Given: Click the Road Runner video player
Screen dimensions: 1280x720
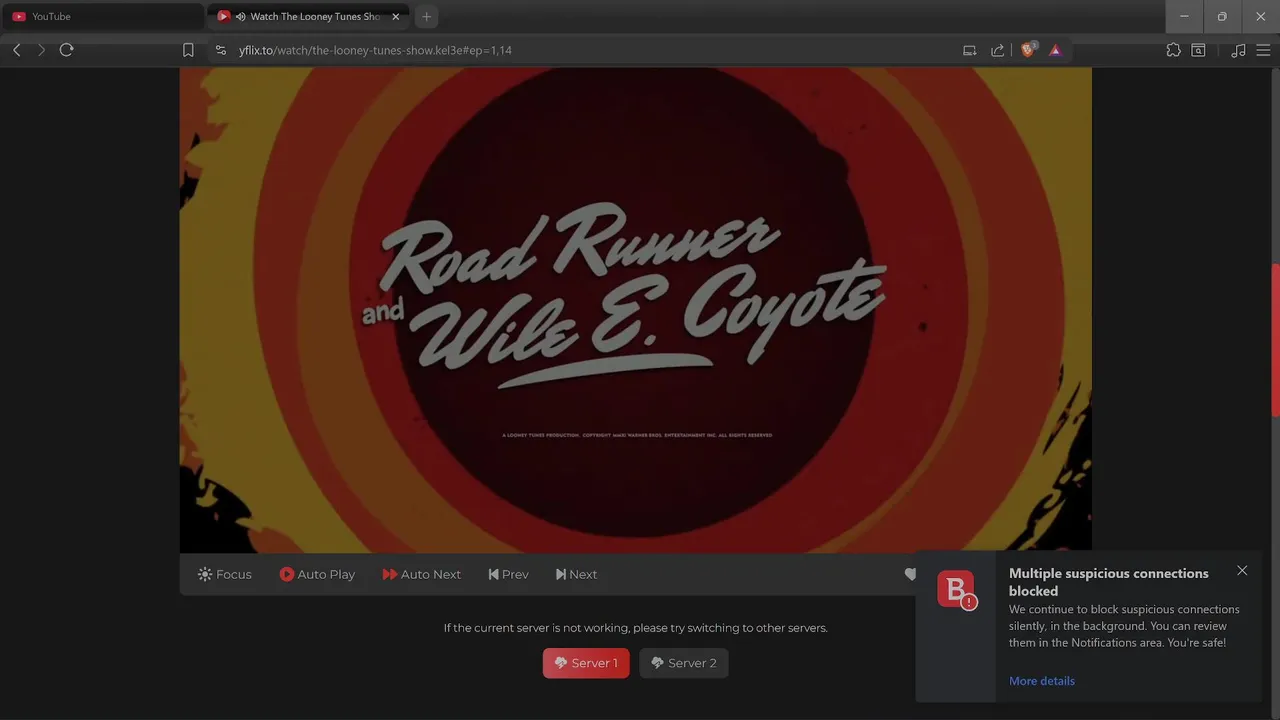Looking at the screenshot, I should [635, 310].
